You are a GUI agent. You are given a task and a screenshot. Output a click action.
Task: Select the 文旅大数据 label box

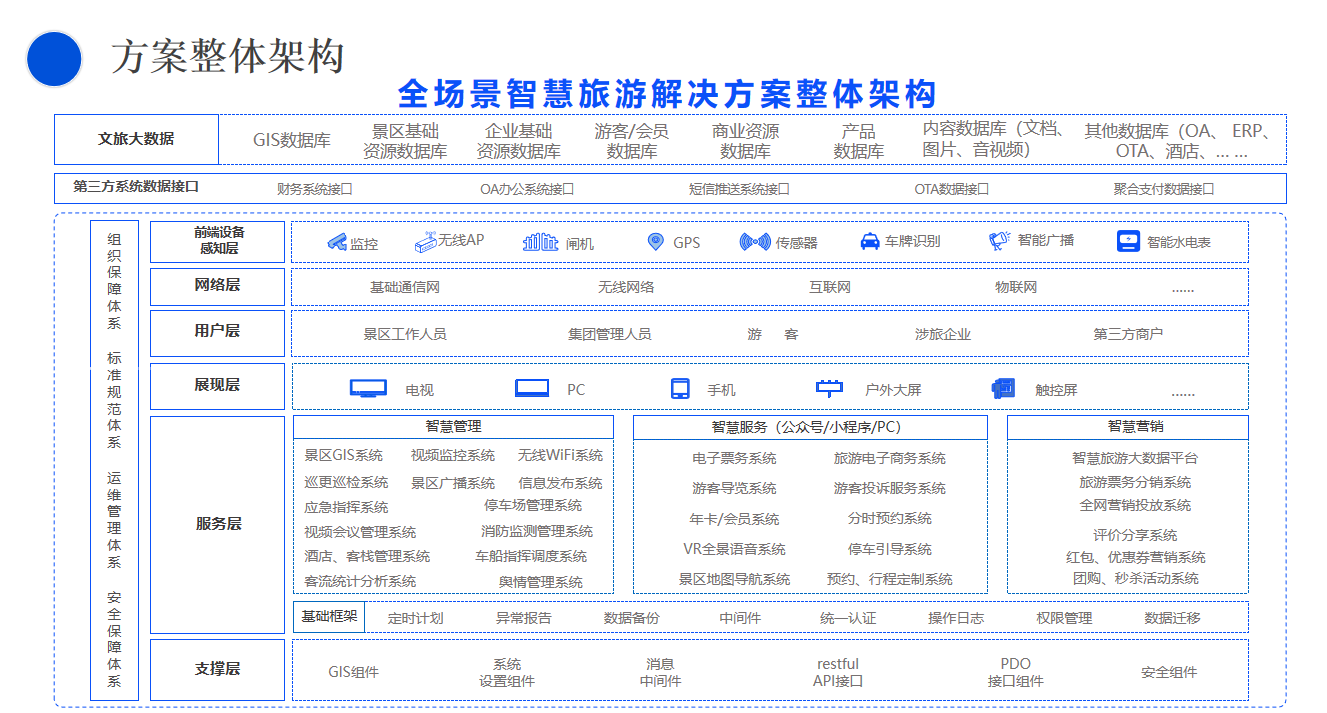(x=136, y=139)
